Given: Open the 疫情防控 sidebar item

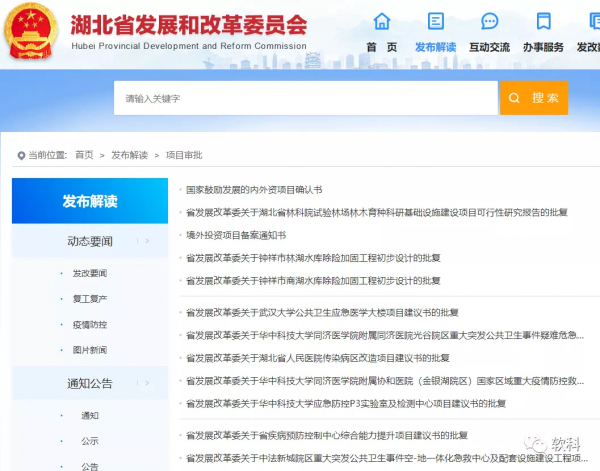Looking at the screenshot, I should coord(90,325).
